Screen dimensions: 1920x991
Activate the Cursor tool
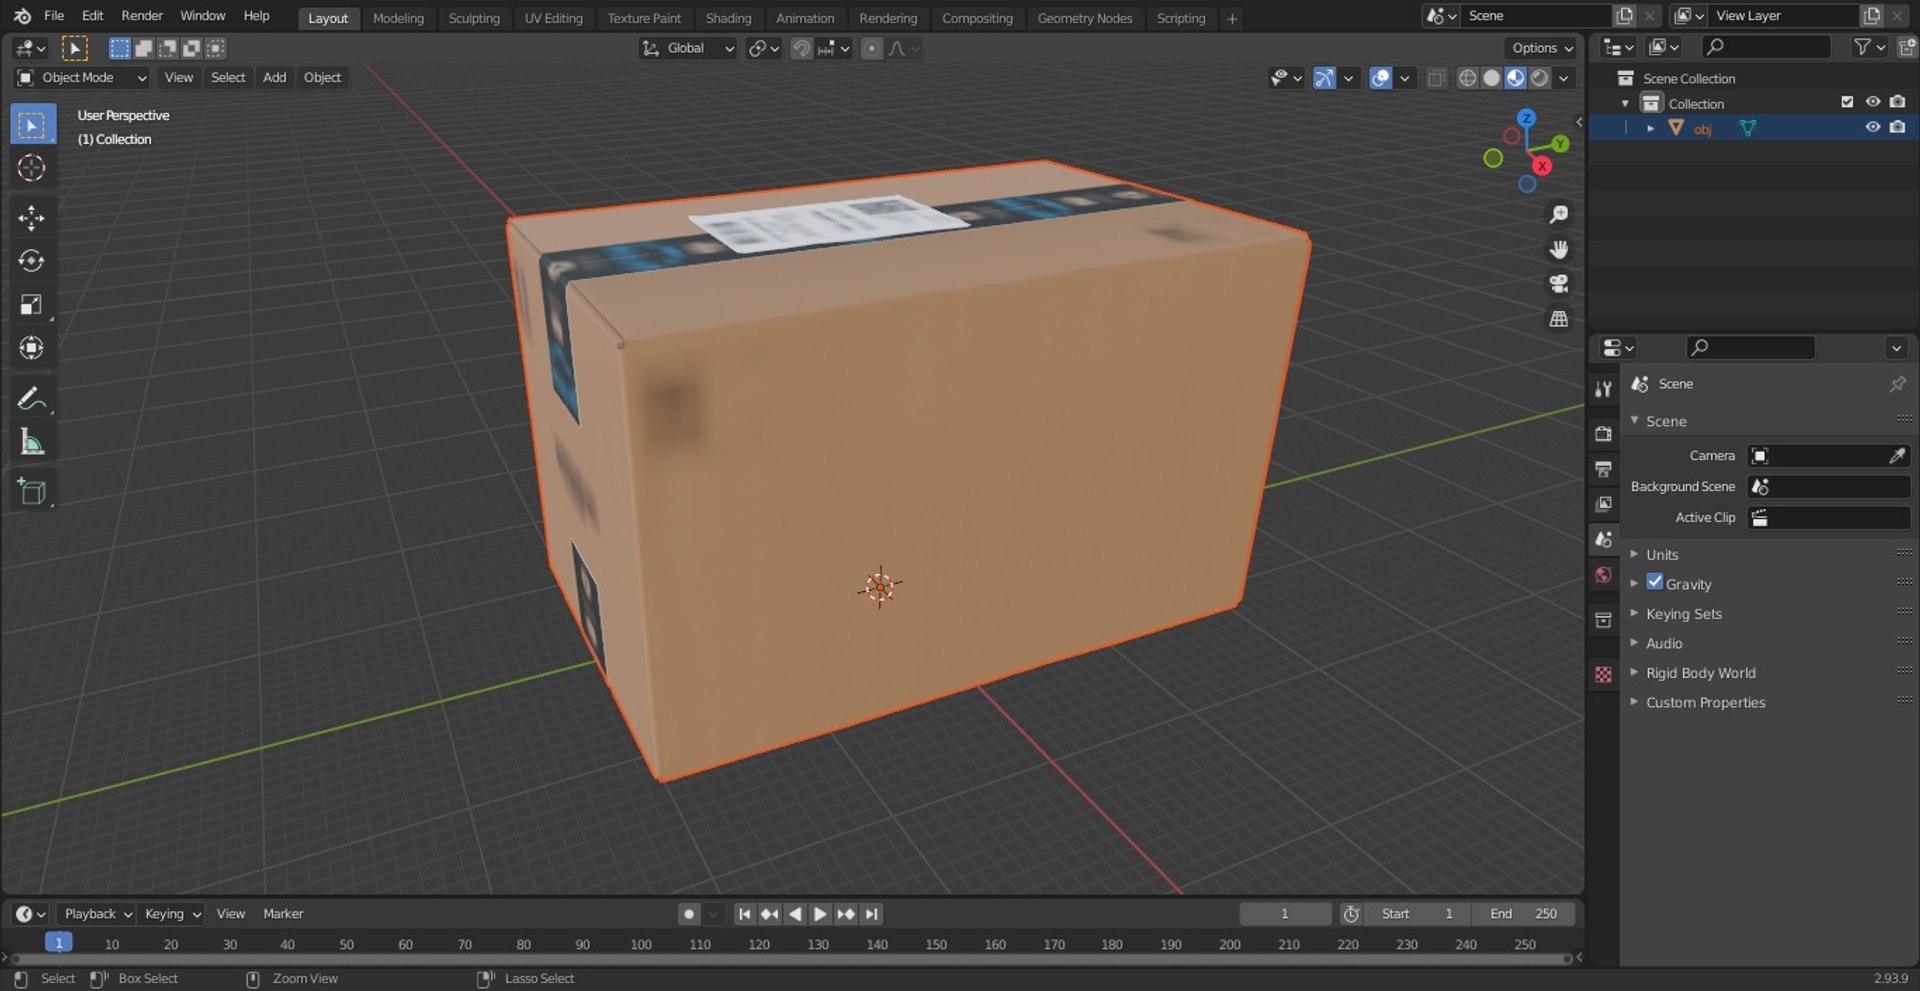click(x=32, y=168)
